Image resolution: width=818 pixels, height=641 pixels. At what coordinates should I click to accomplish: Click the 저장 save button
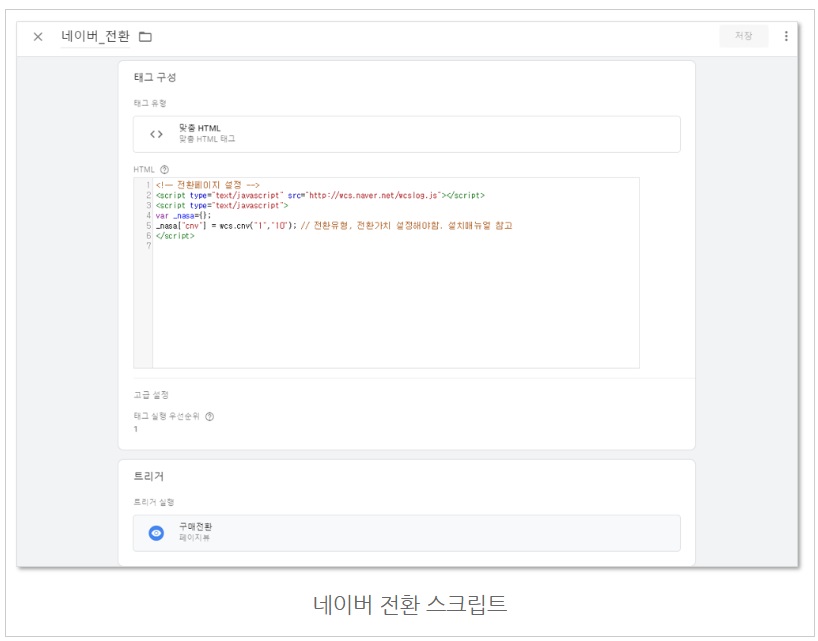(743, 36)
